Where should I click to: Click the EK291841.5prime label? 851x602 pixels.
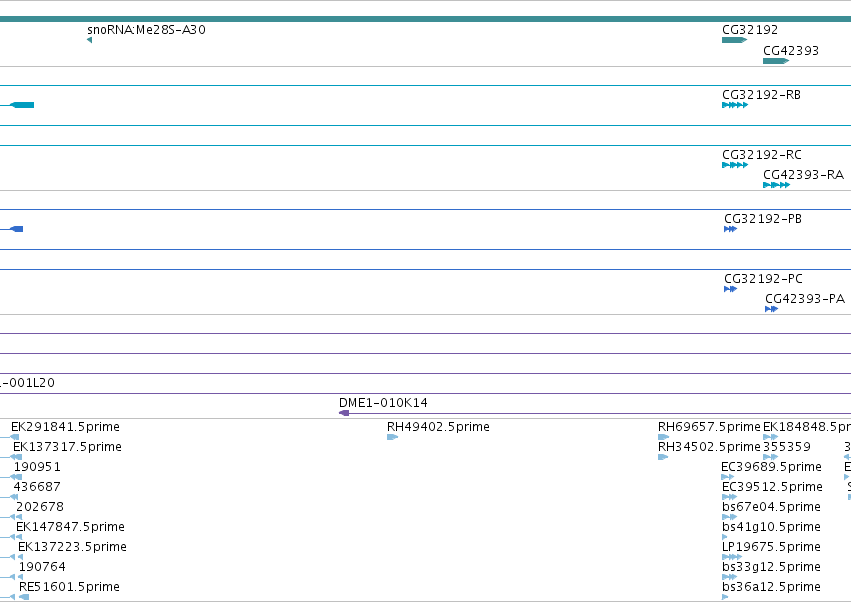coord(65,427)
